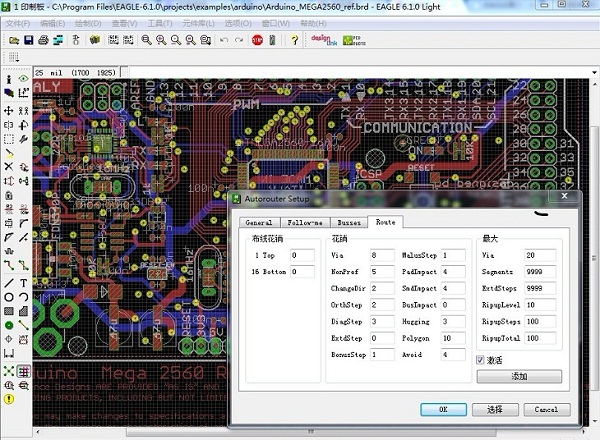Click the 1 Top layer input field
Image resolution: width=600 pixels, height=440 pixels.
(302, 255)
